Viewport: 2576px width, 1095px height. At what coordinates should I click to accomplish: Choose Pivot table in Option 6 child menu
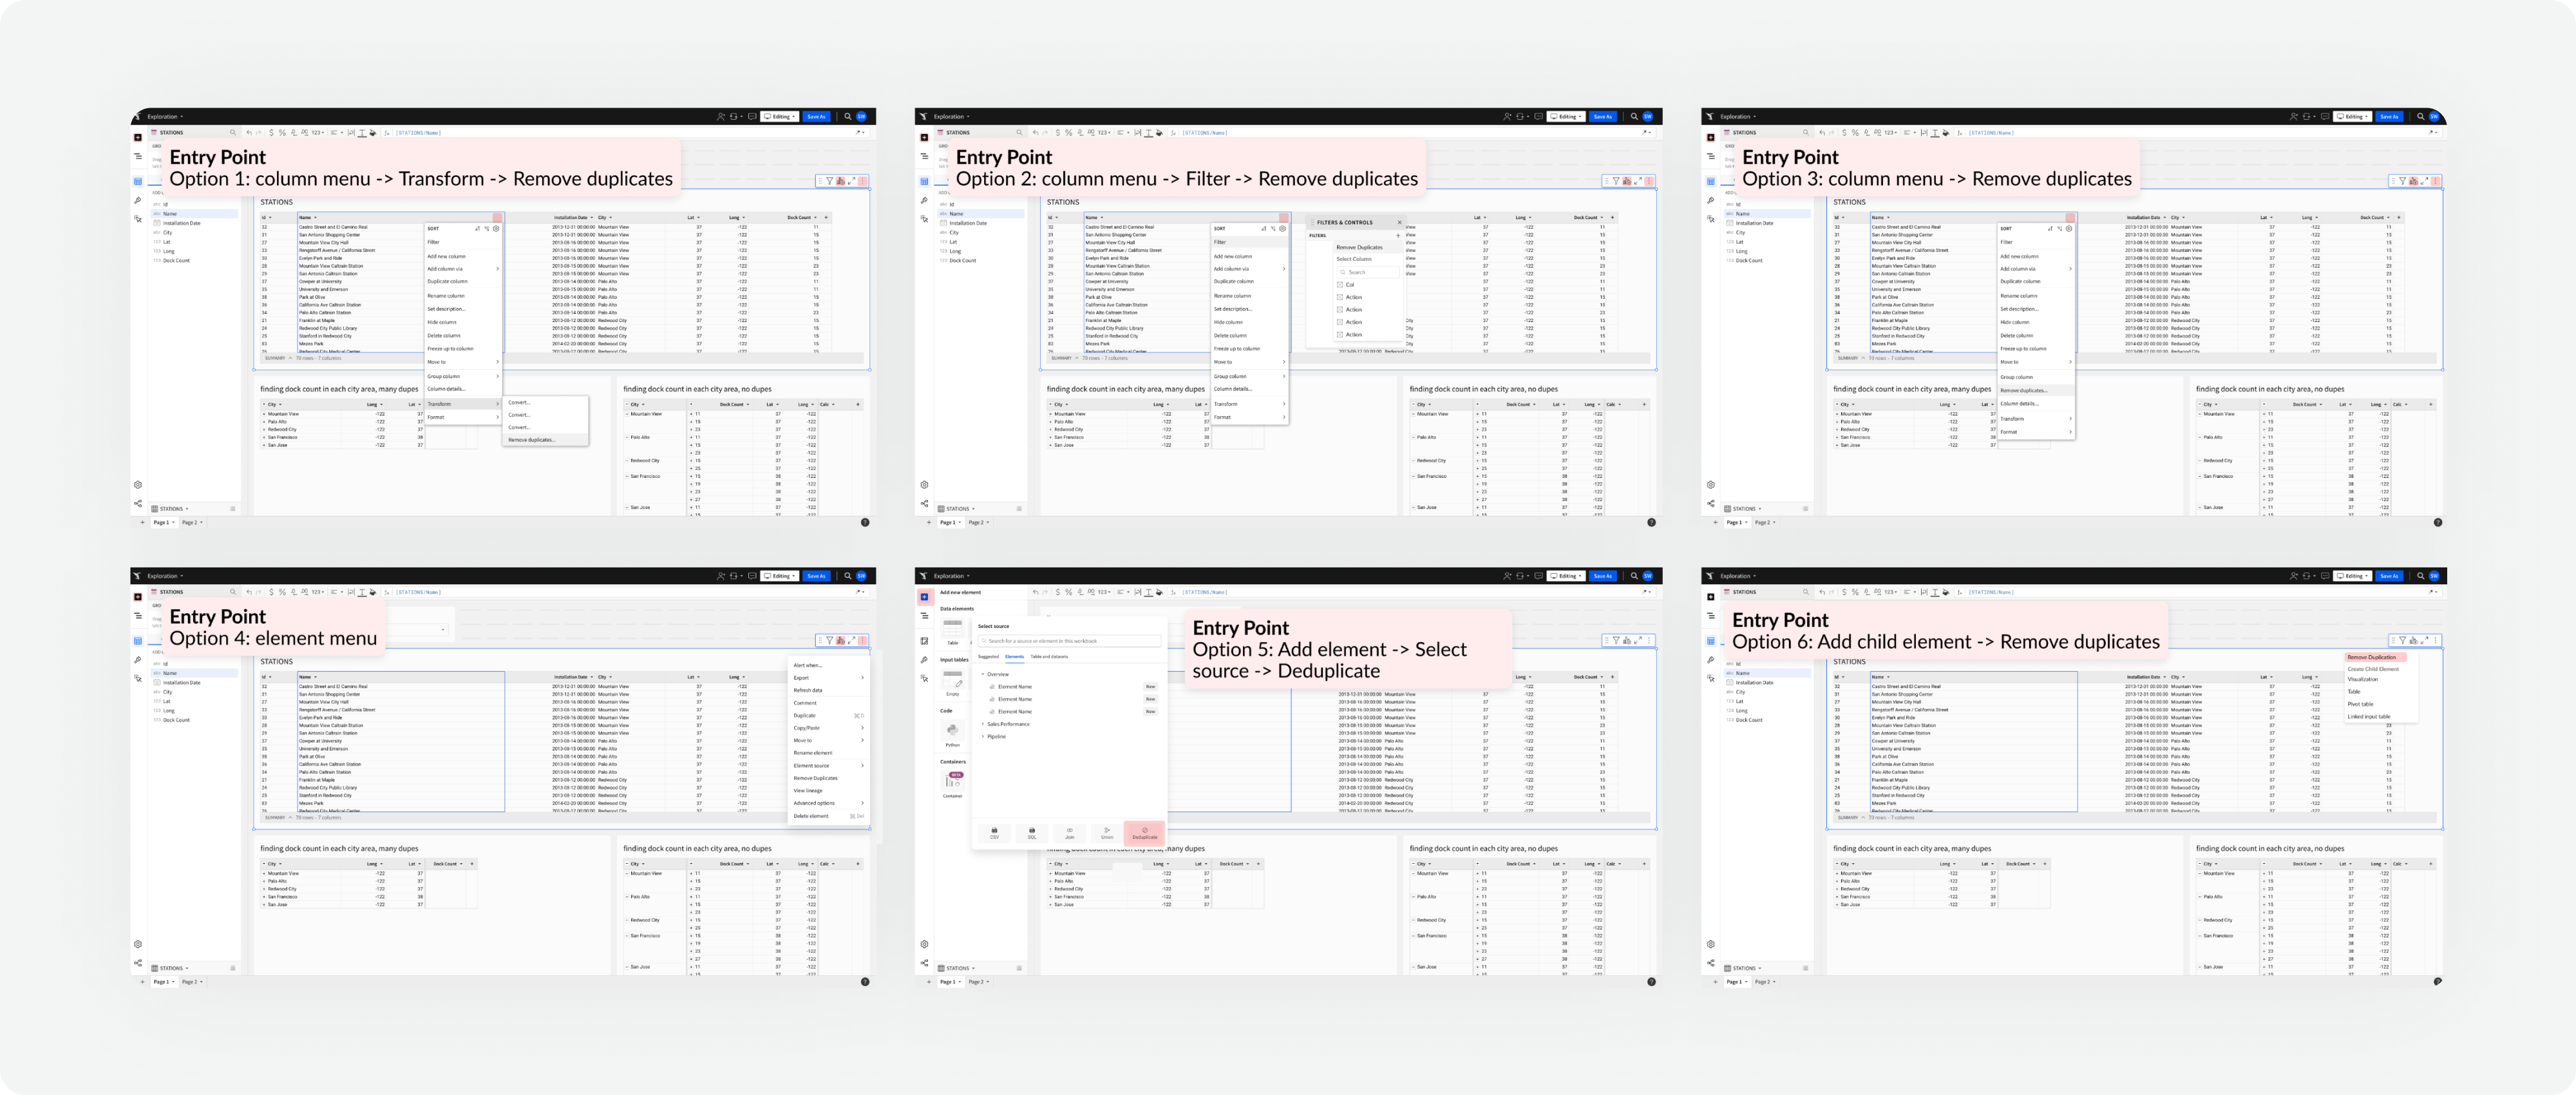point(2361,704)
